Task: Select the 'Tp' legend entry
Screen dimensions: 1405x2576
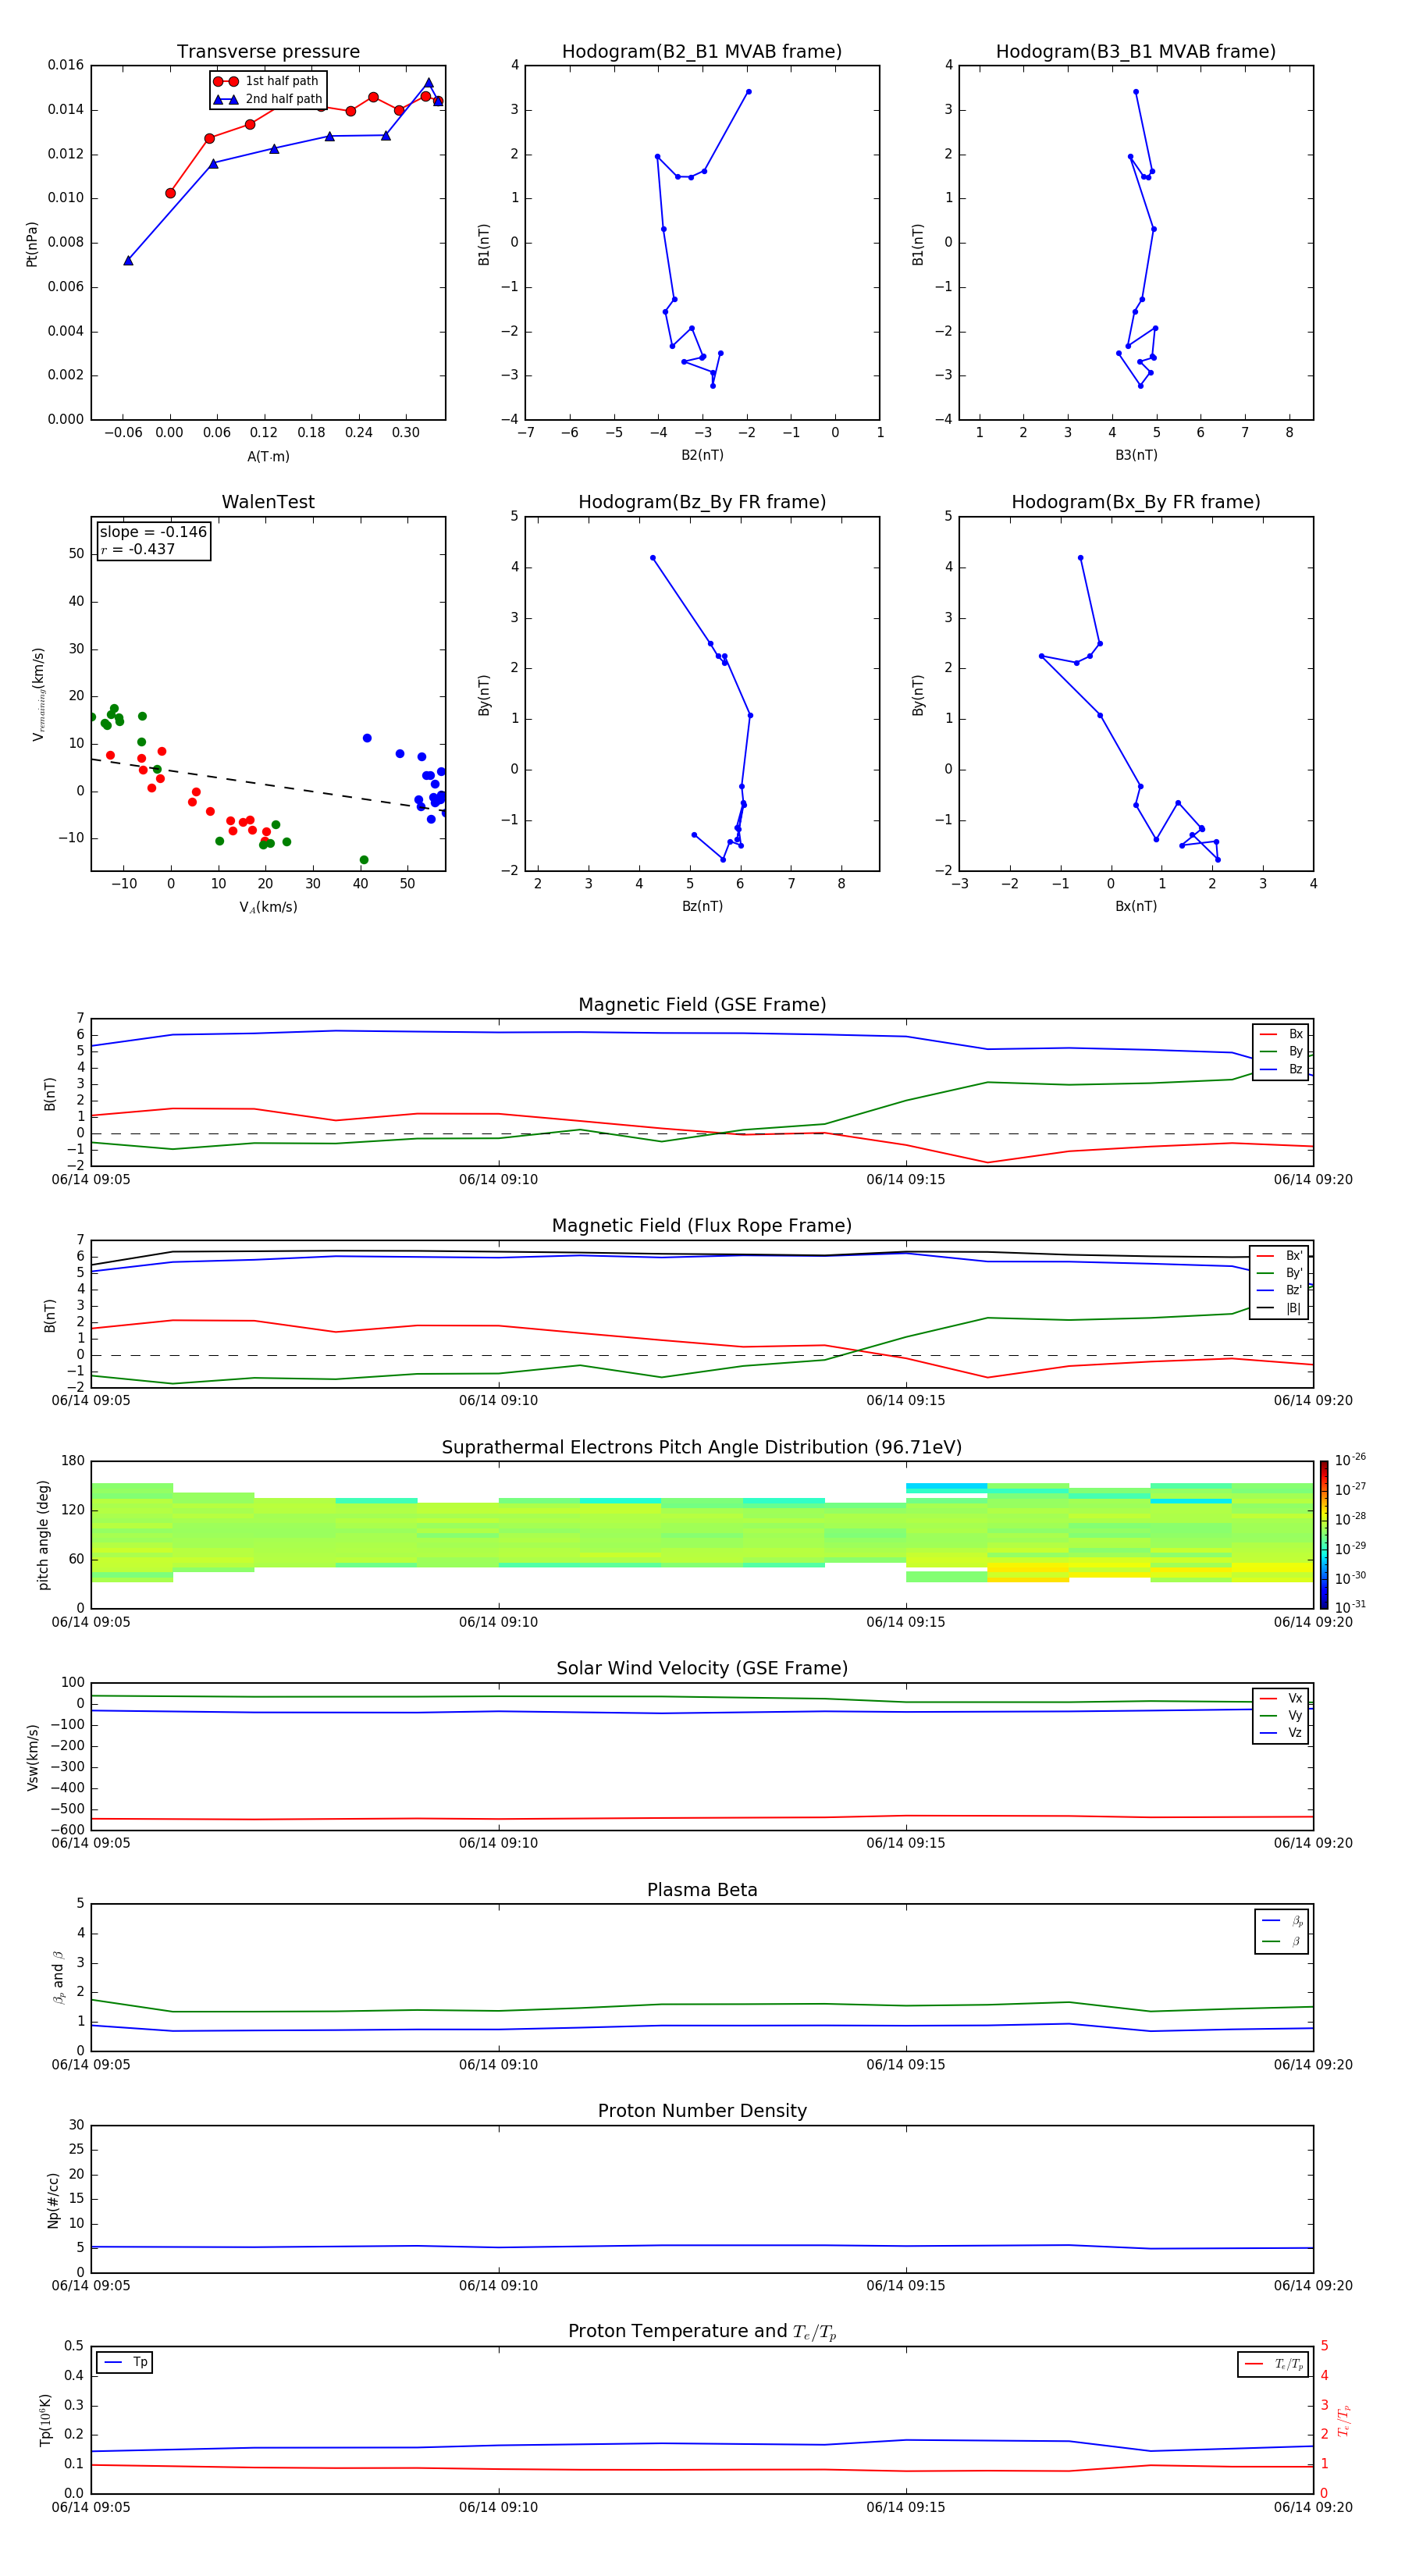Action: coord(125,2362)
